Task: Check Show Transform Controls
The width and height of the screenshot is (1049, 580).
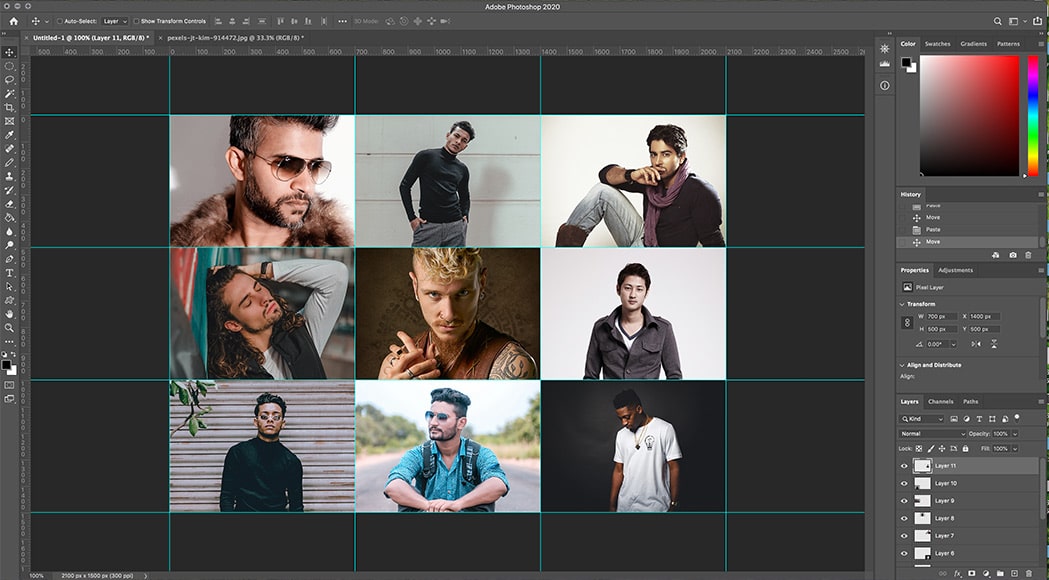Action: [139, 20]
